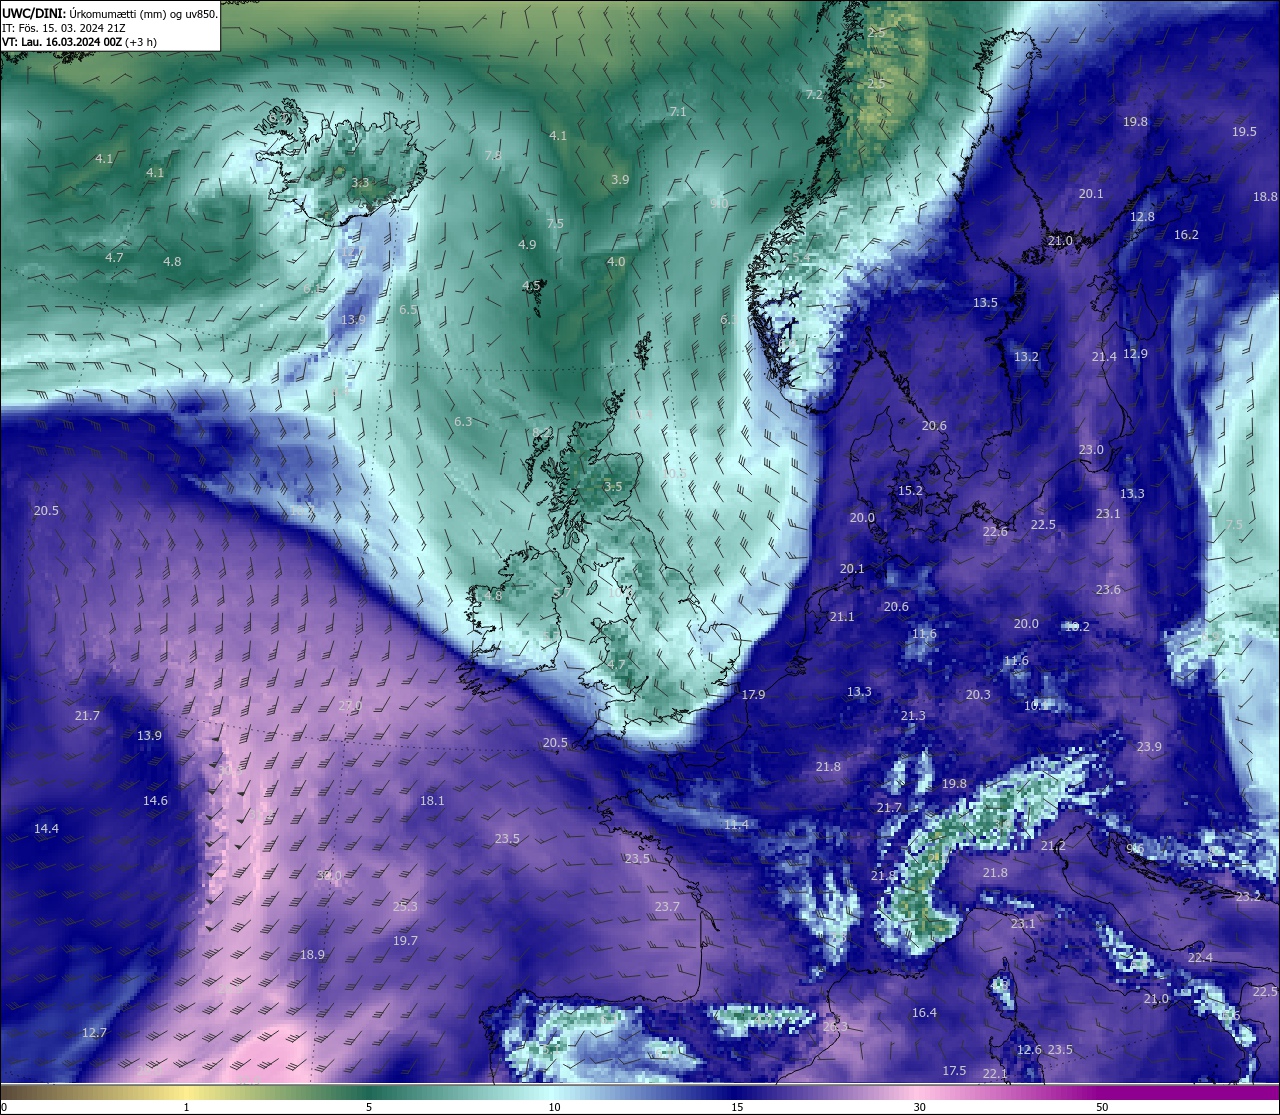Pick the 21.4 map value
The width and height of the screenshot is (1280, 1115).
pyautogui.click(x=1104, y=357)
